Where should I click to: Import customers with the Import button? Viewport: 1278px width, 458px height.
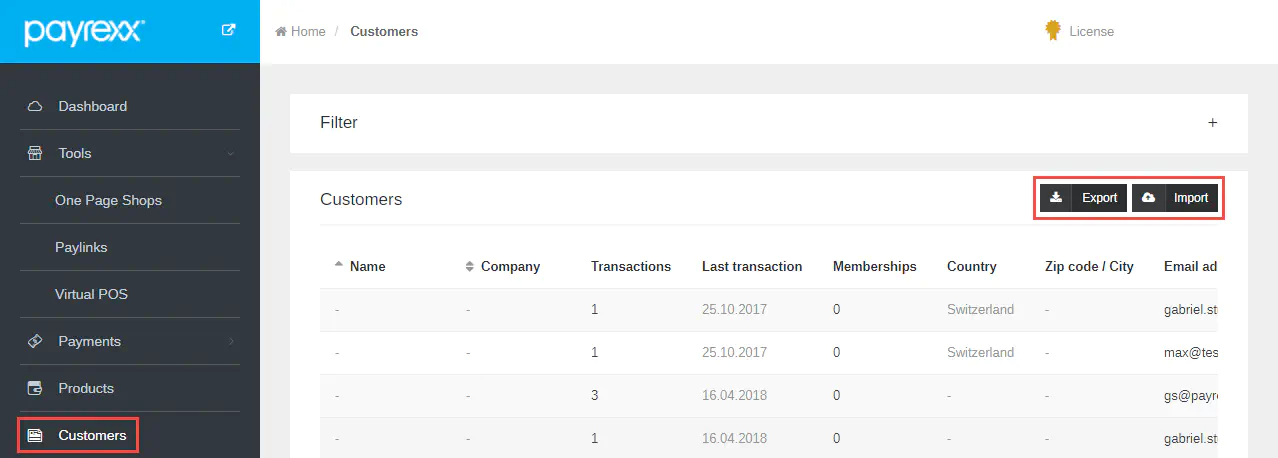pos(1176,198)
